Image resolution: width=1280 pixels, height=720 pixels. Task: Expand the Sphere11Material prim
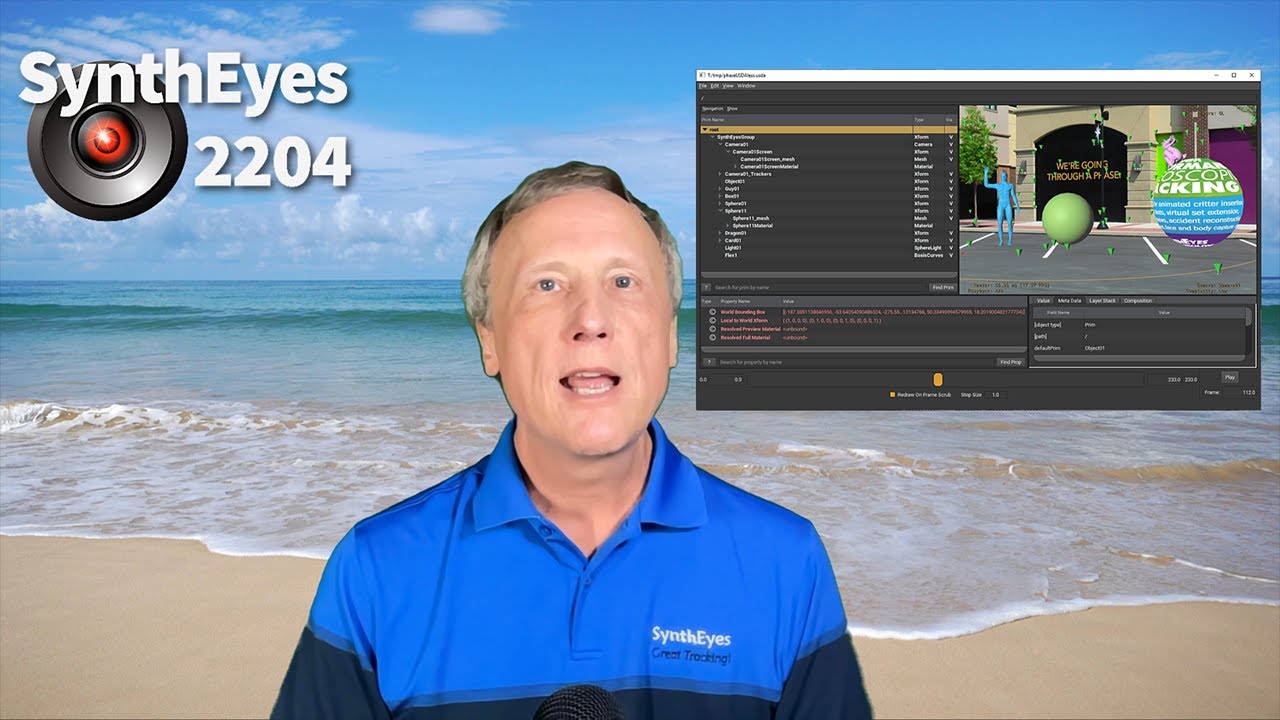coord(728,226)
